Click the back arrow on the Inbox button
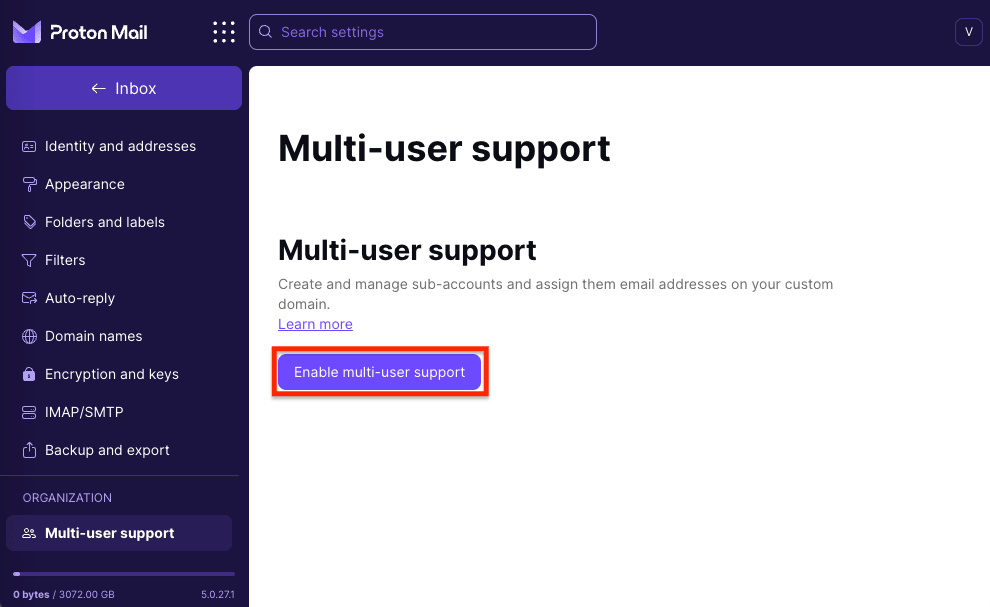Screen dimensions: 990x607 (x=97, y=88)
